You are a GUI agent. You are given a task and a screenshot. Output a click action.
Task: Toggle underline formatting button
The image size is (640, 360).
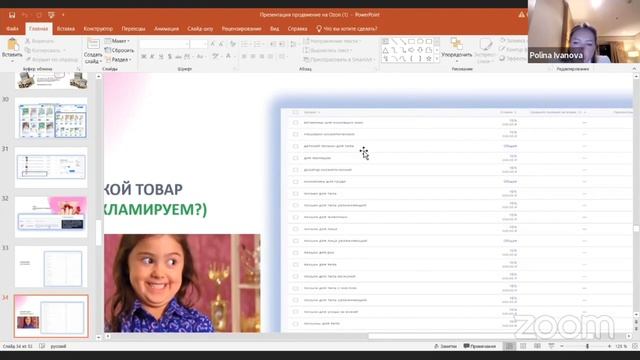click(161, 57)
